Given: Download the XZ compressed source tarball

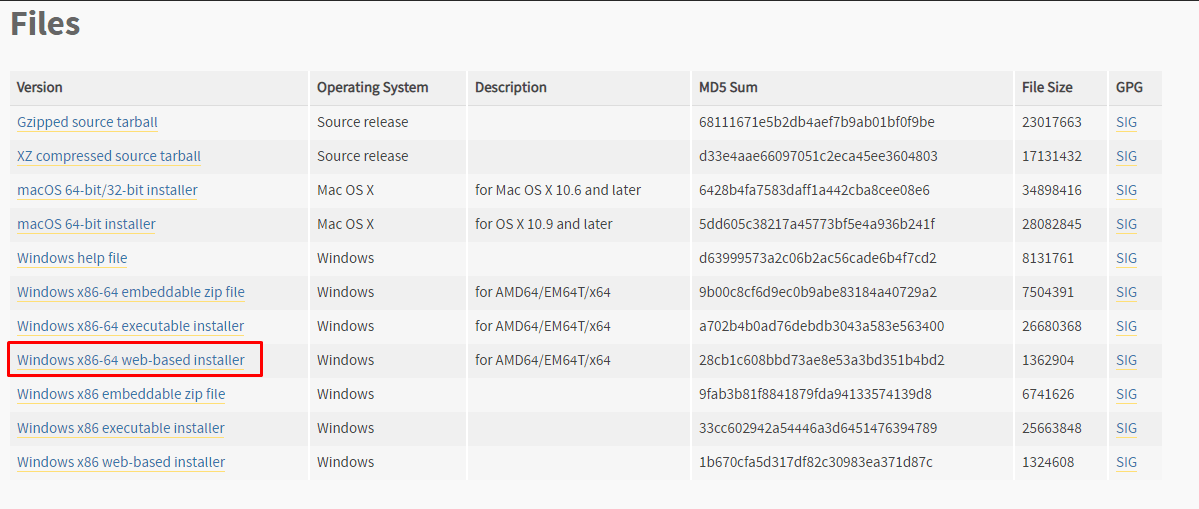Looking at the screenshot, I should point(109,156).
